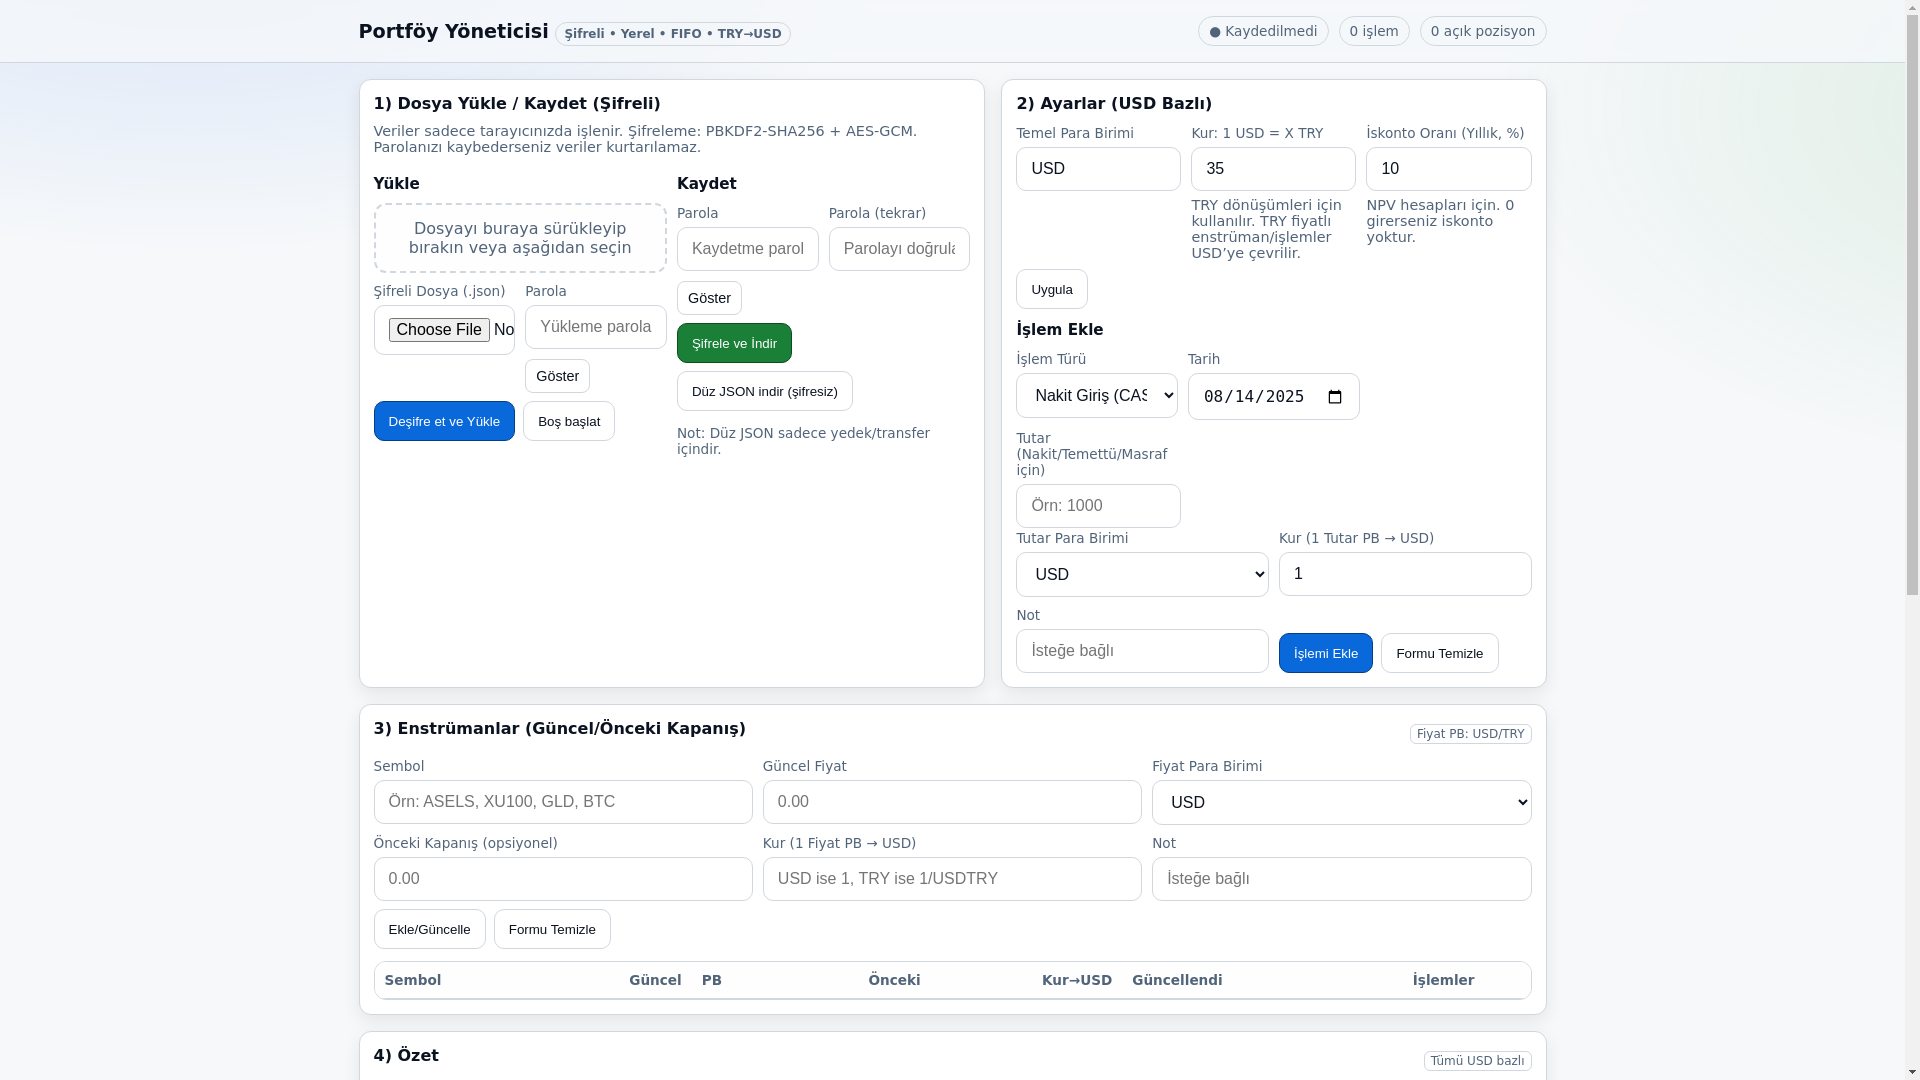Click the Şifreli • Yerel • FIFO tag
The height and width of the screenshot is (1080, 1920).
tap(673, 34)
